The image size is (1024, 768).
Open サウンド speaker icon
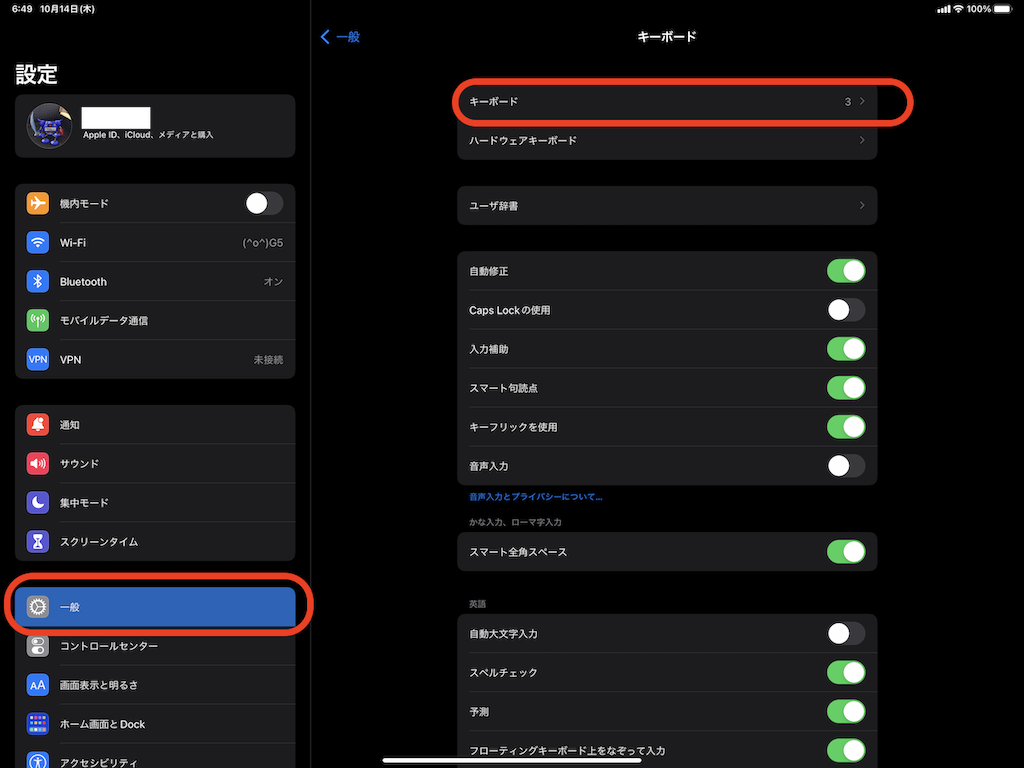(38, 463)
